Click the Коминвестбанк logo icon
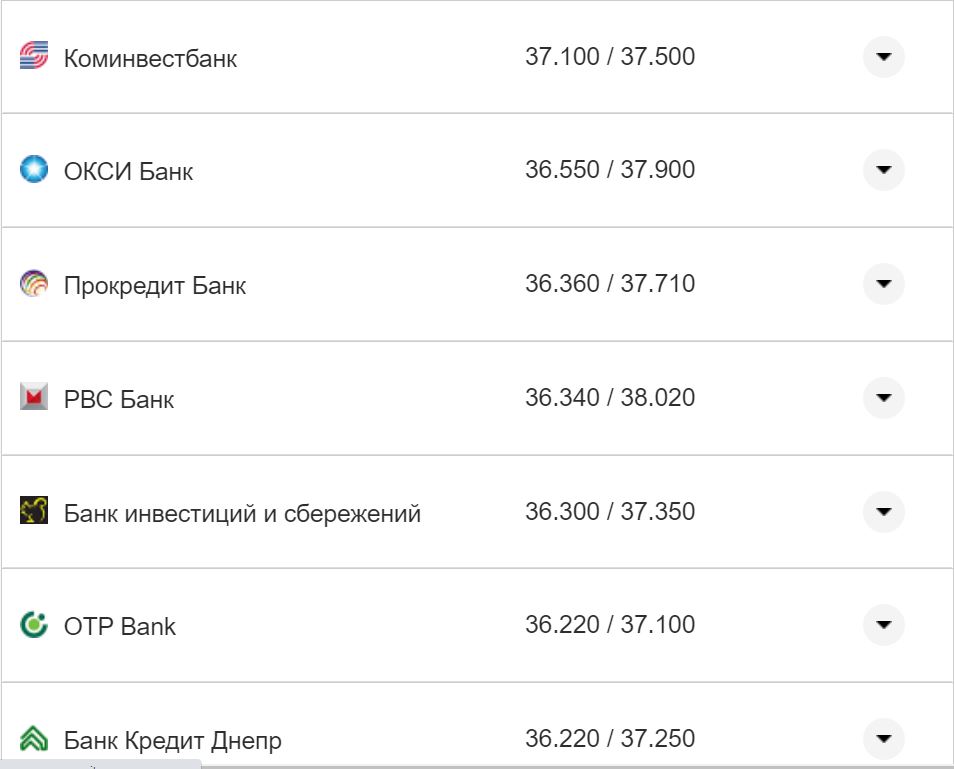This screenshot has width=954, height=769. 36,57
